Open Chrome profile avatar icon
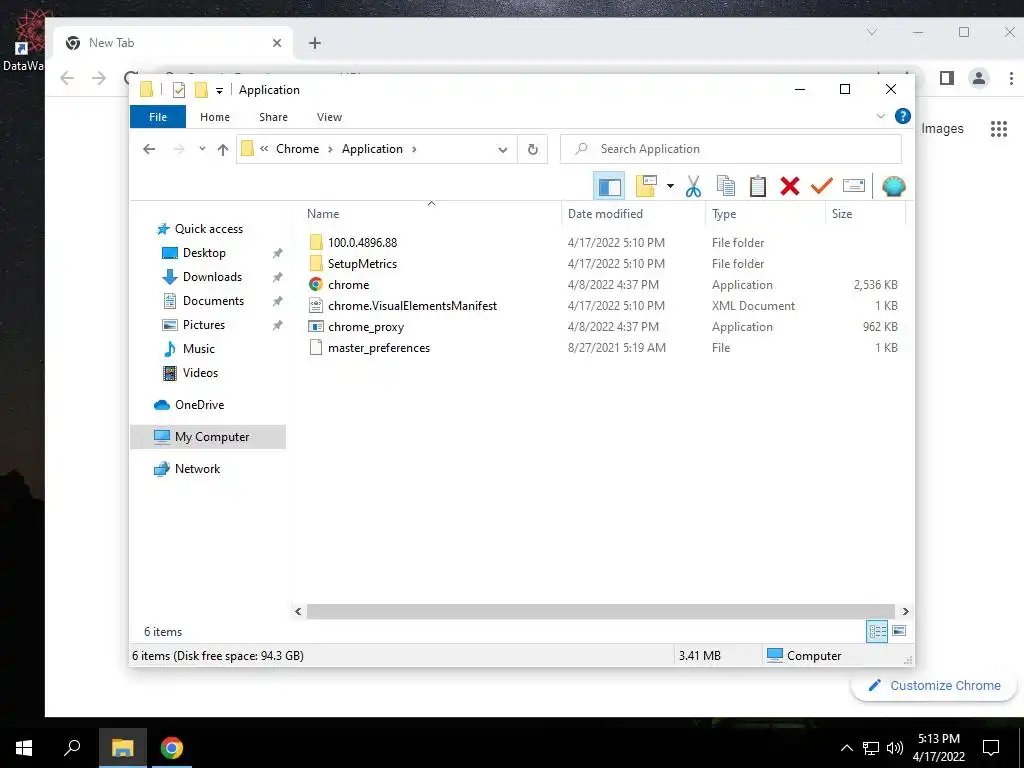The height and width of the screenshot is (768, 1024). (x=978, y=78)
